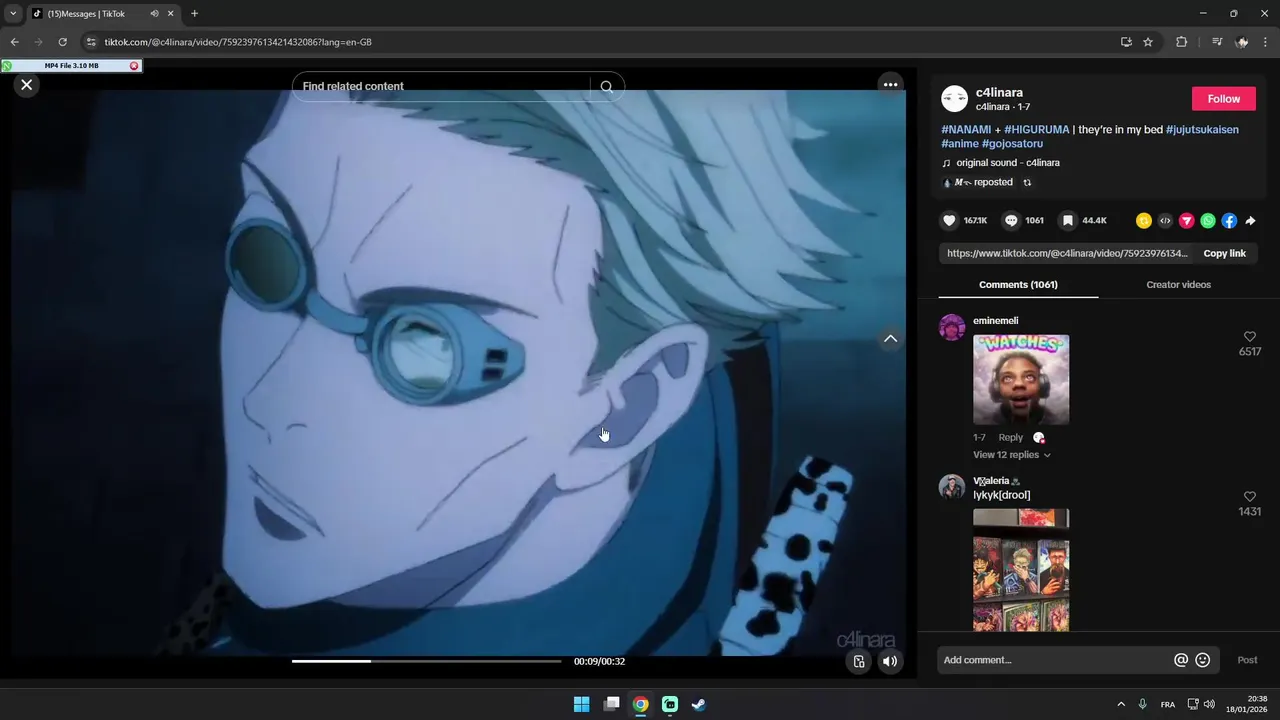
Task: Expand View 12 replies
Action: click(1011, 455)
